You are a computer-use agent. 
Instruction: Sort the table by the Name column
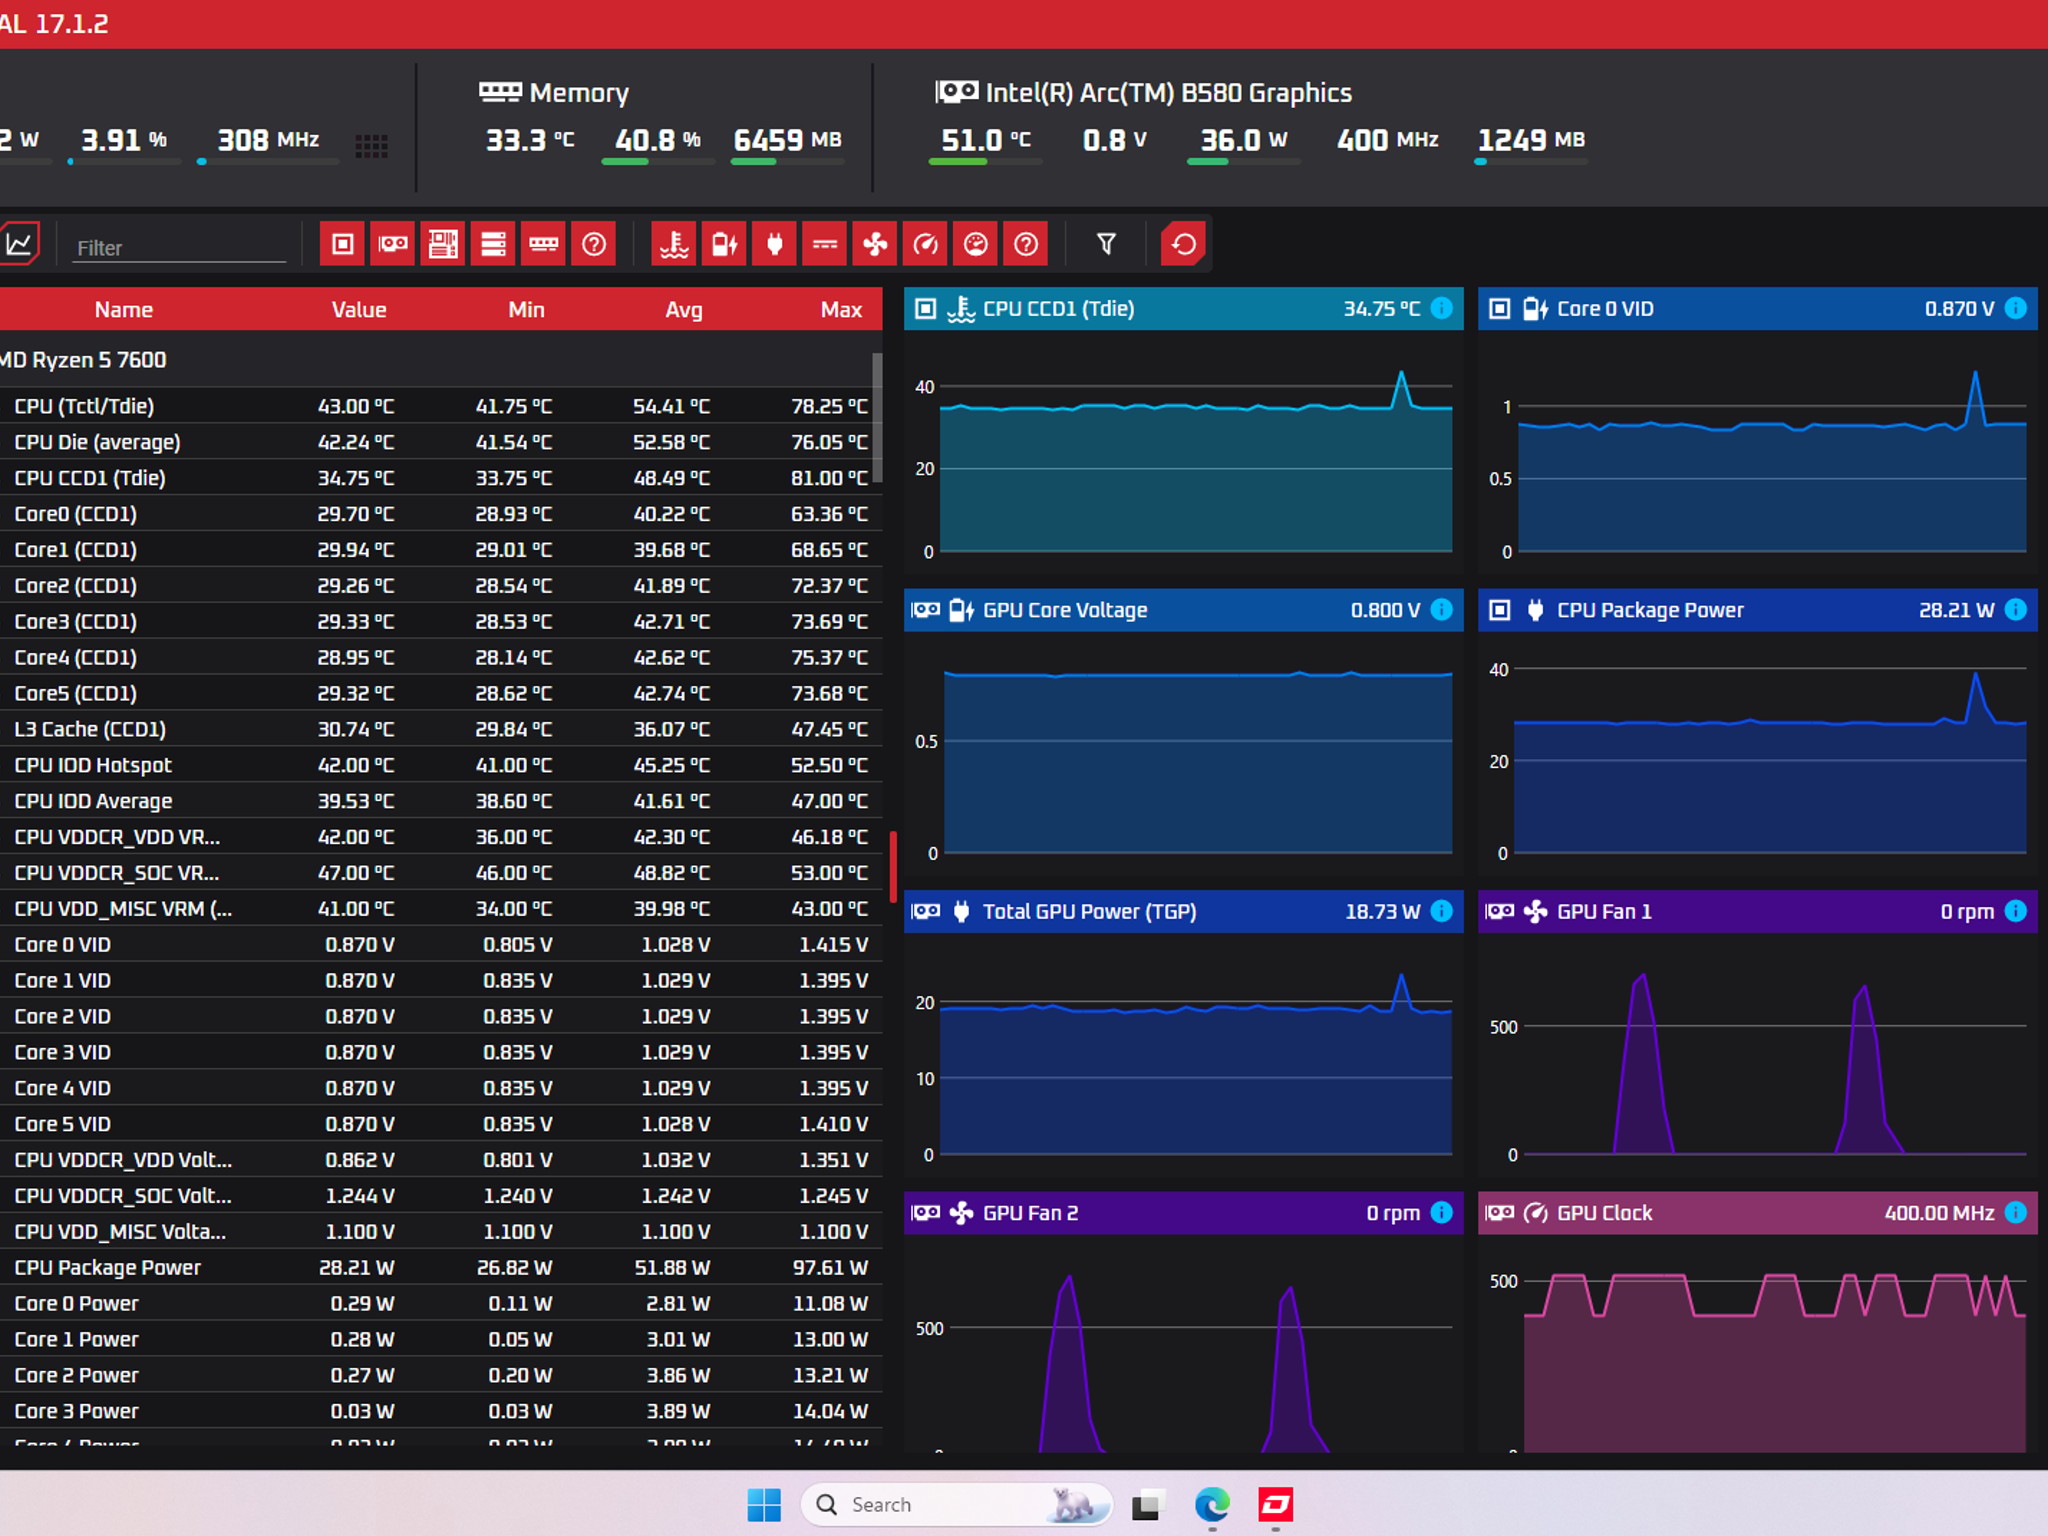[124, 310]
